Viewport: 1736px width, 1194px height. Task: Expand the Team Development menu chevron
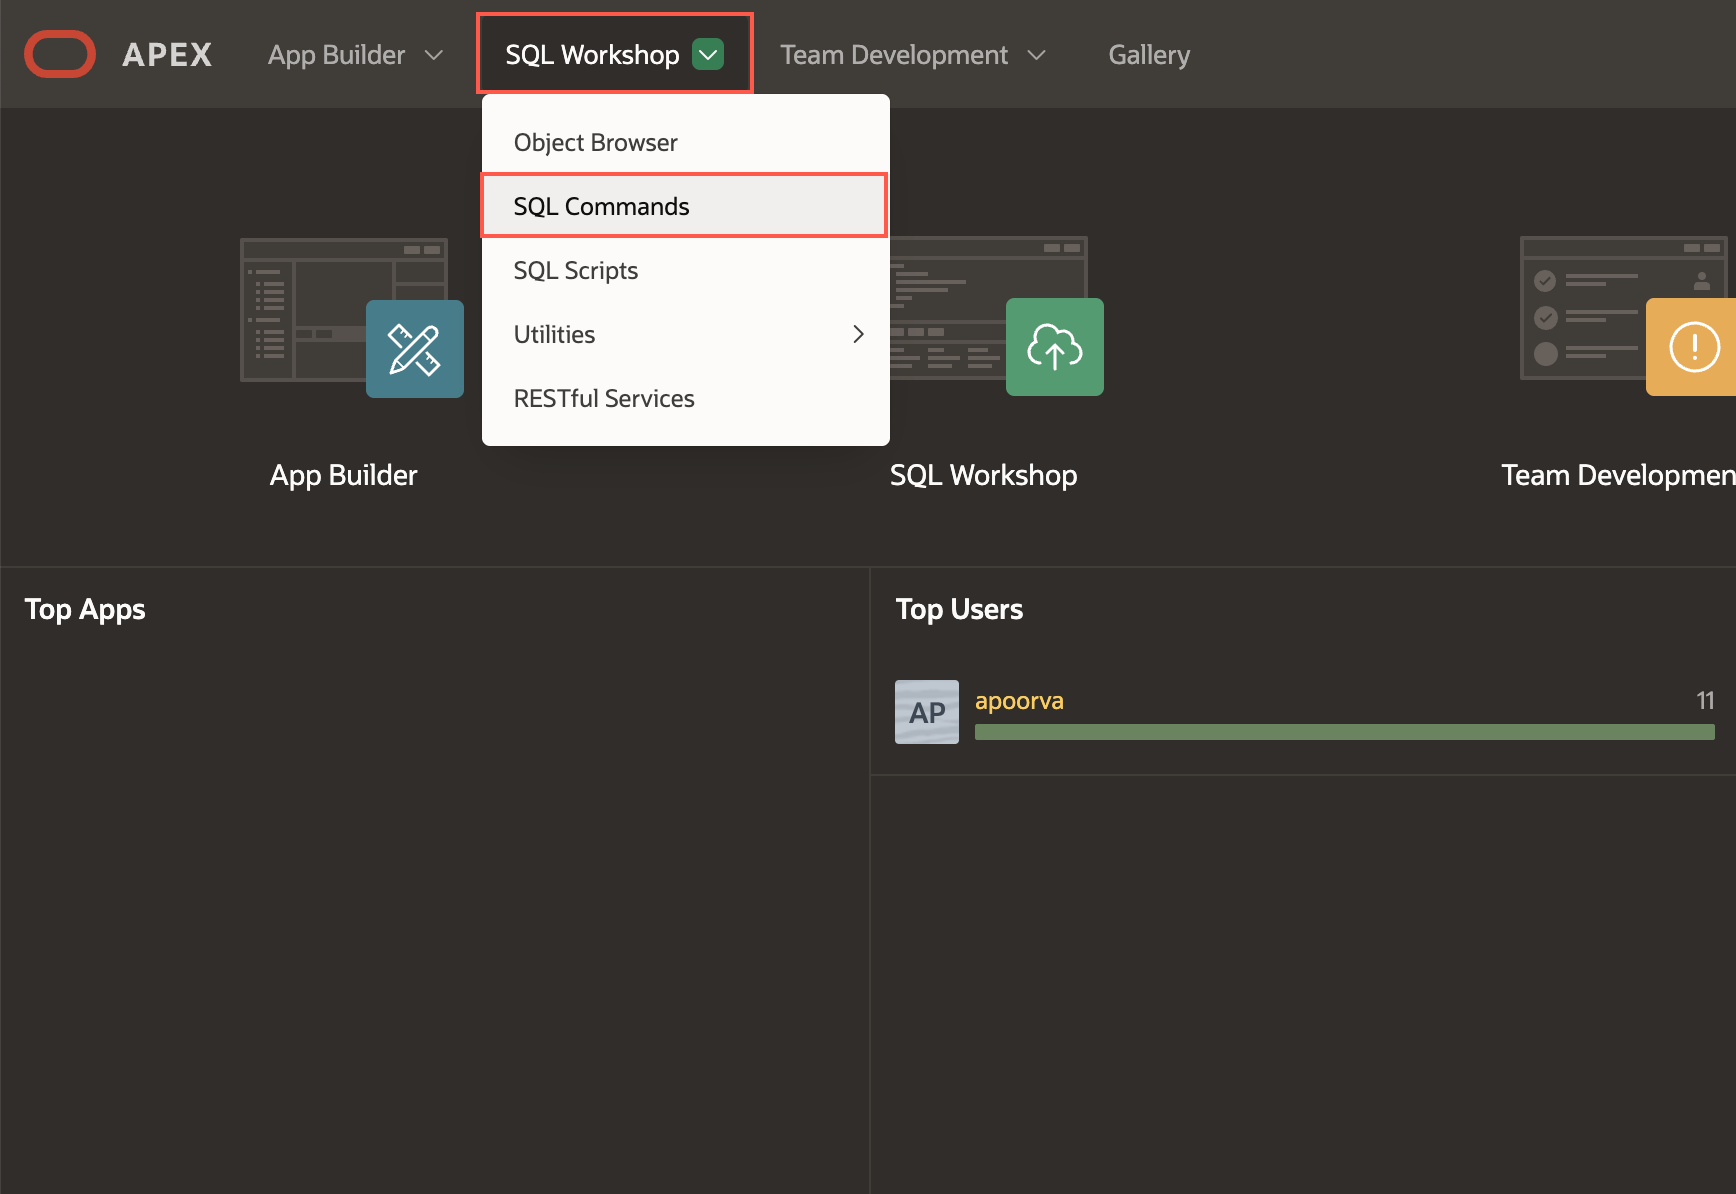[1037, 55]
